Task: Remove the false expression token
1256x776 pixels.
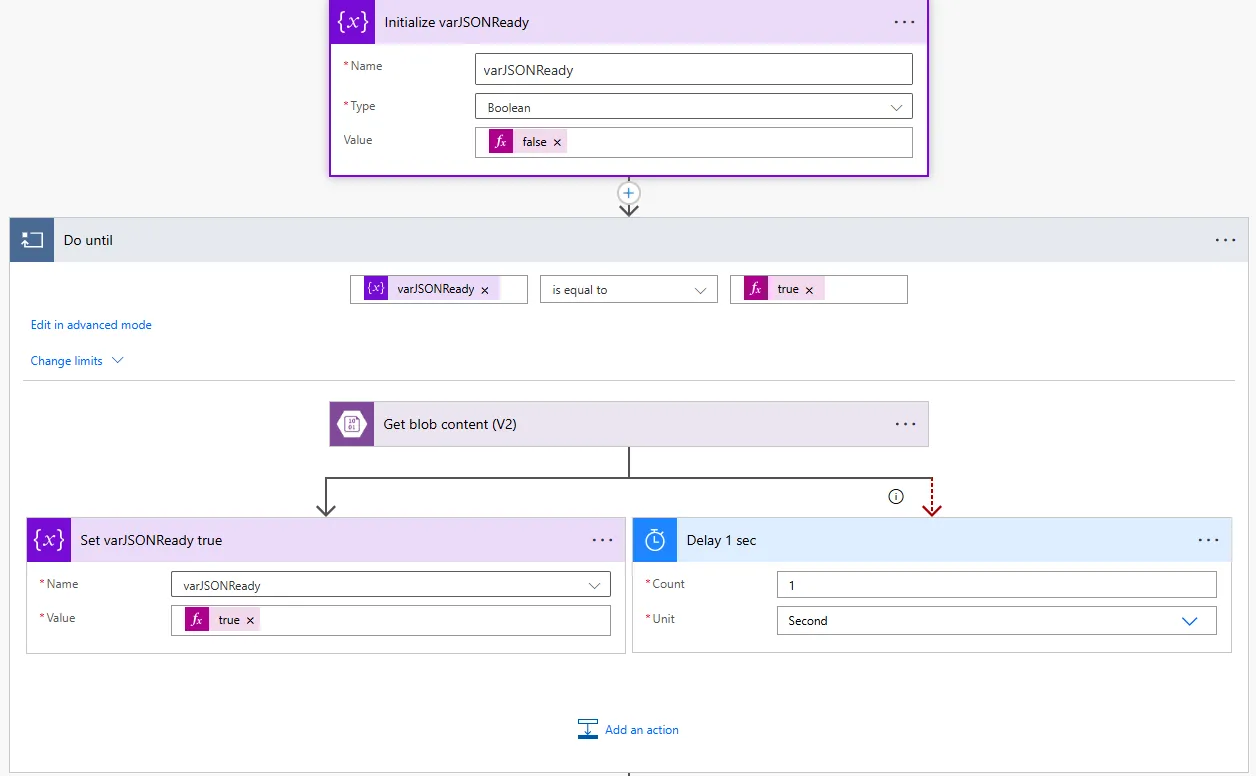Action: pyautogui.click(x=557, y=142)
